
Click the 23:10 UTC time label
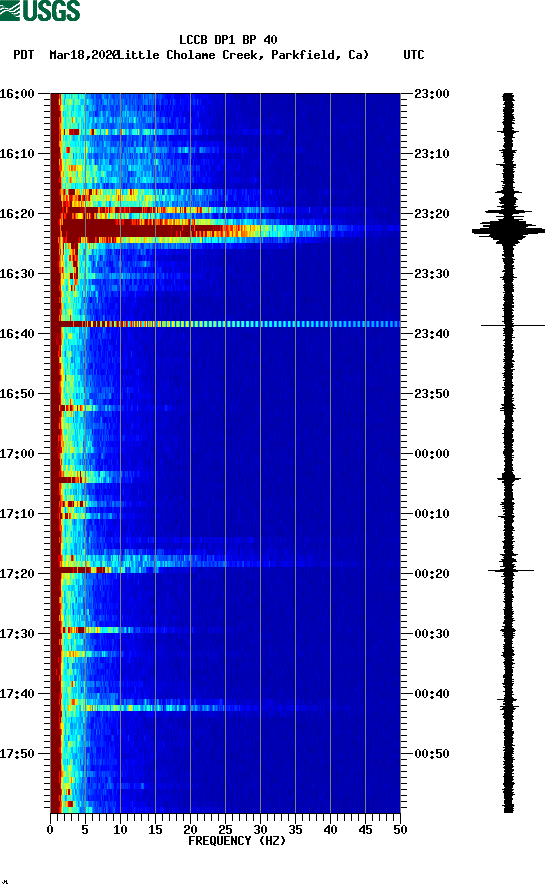[432, 153]
